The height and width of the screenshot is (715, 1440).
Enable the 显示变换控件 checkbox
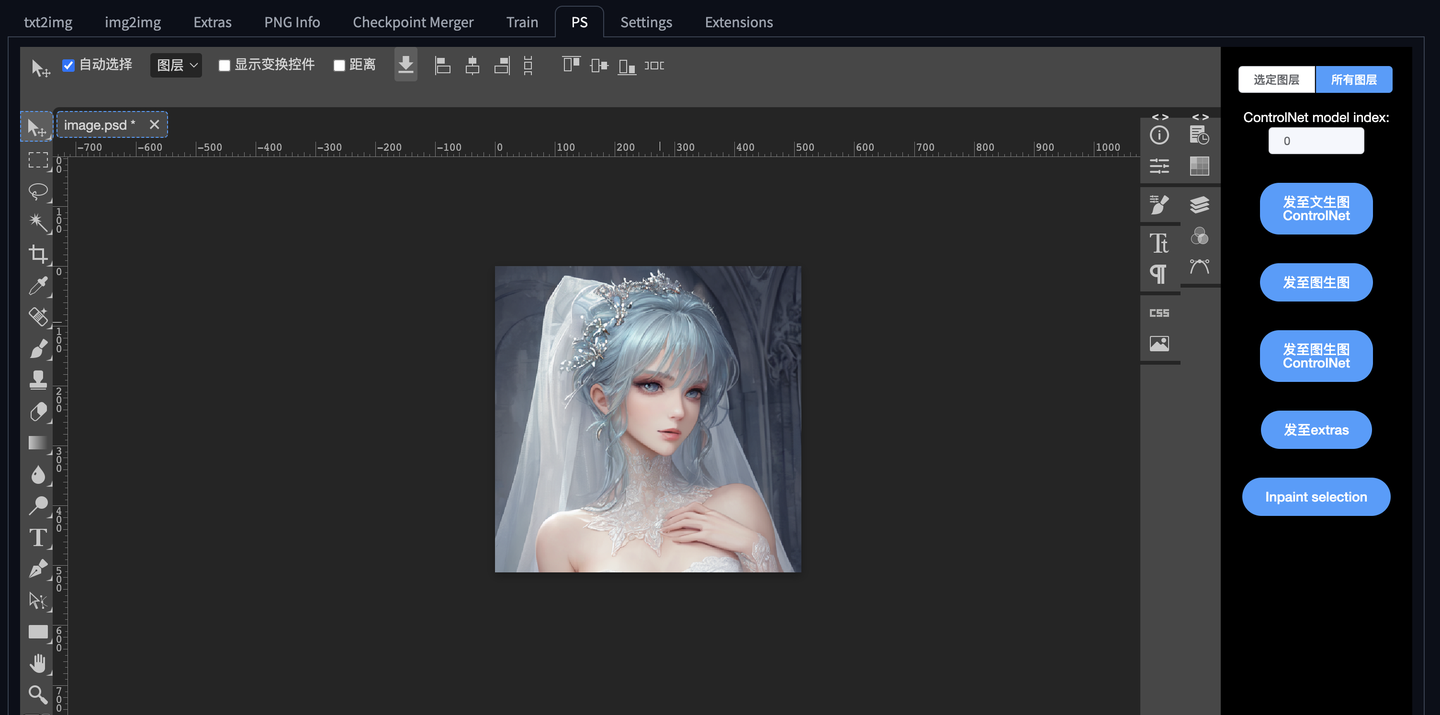click(225, 65)
